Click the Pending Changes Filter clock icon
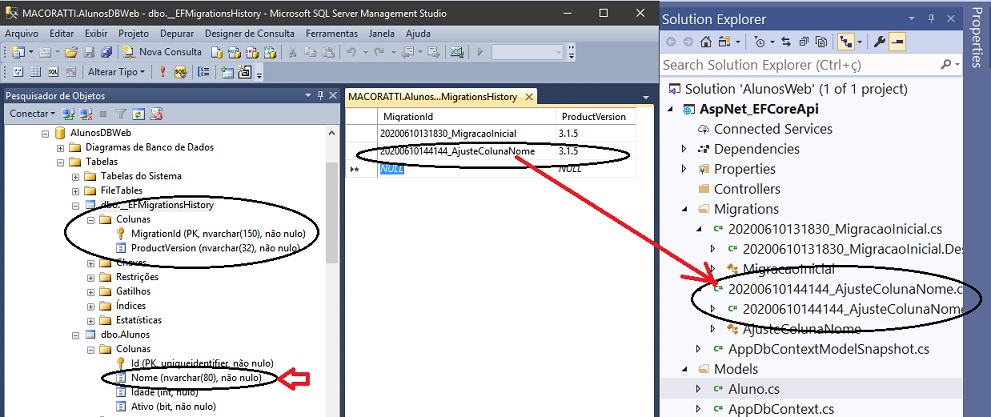This screenshot has width=991, height=417. click(x=760, y=42)
